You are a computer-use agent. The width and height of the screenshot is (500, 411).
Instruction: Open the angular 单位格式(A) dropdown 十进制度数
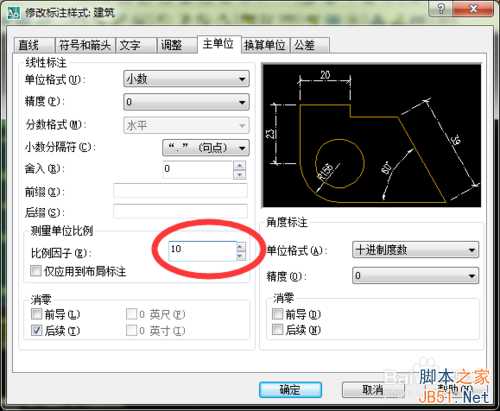[x=415, y=250]
